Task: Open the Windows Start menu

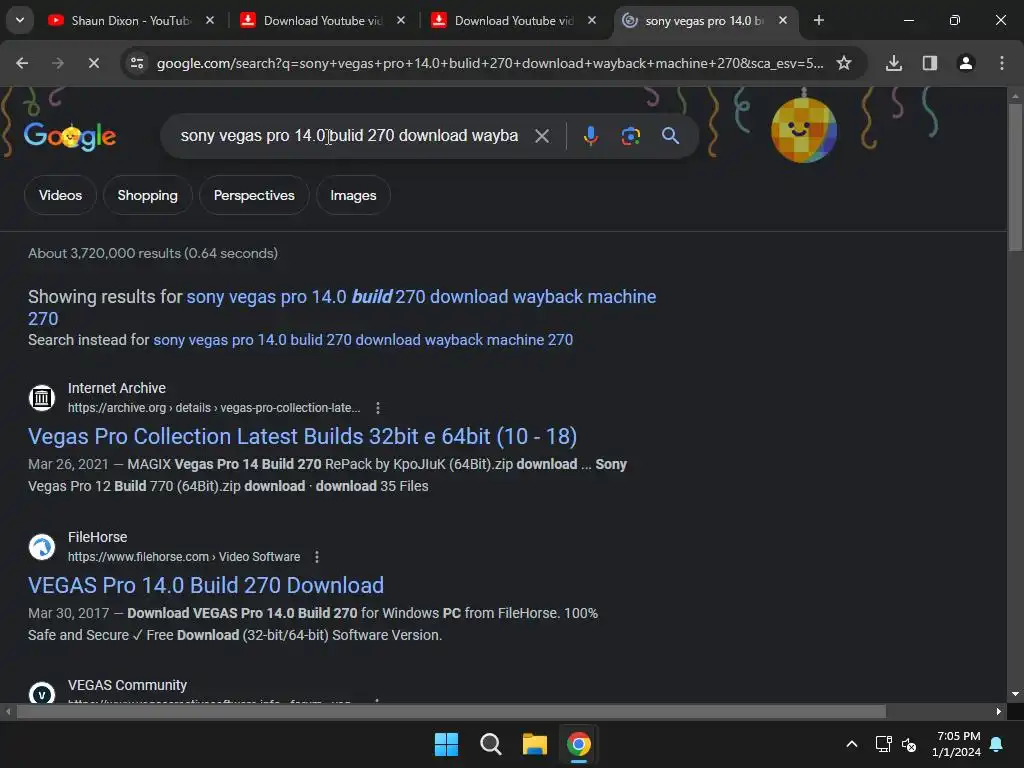Action: click(x=447, y=744)
